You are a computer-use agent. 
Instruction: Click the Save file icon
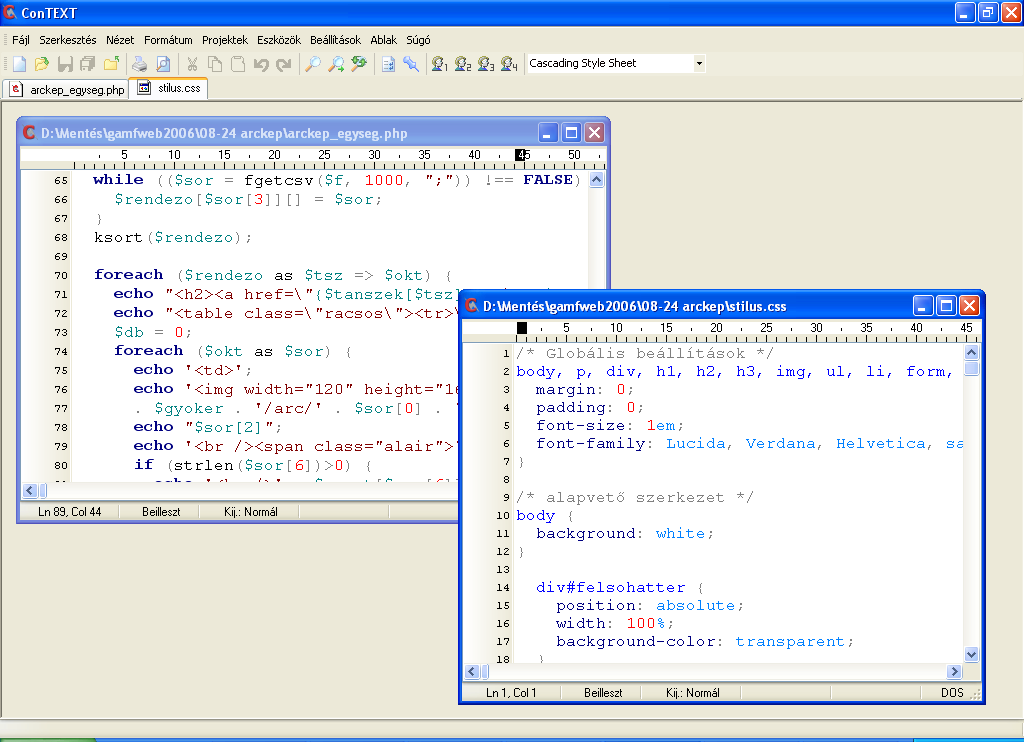(x=65, y=63)
